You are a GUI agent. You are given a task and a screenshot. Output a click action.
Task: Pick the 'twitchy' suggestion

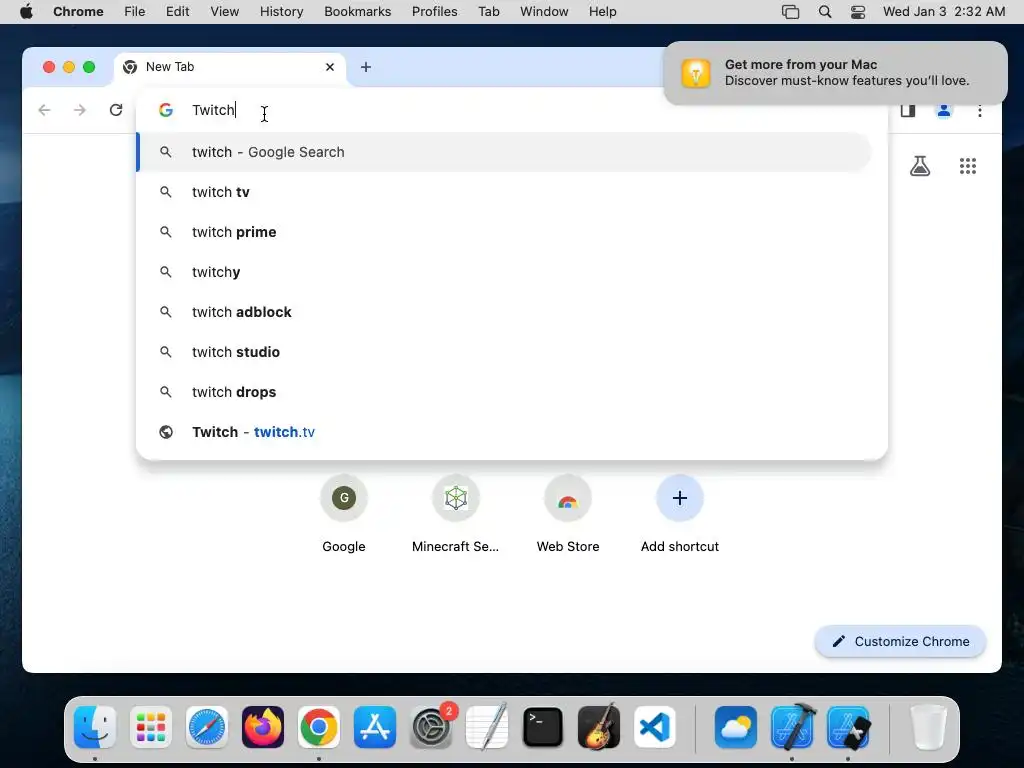point(504,272)
